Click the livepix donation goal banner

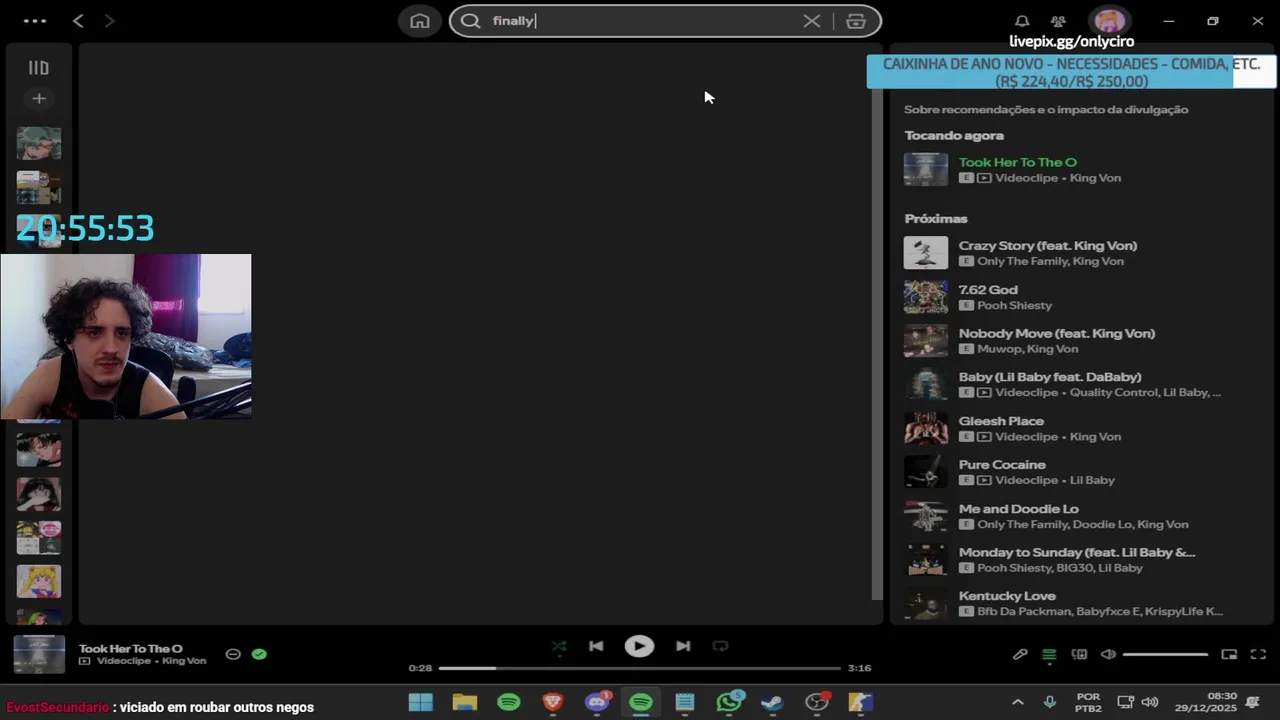click(1071, 72)
